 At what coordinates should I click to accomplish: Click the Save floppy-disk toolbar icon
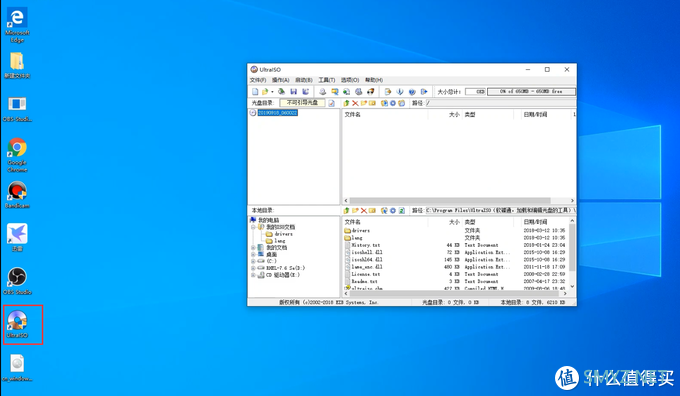pos(294,92)
